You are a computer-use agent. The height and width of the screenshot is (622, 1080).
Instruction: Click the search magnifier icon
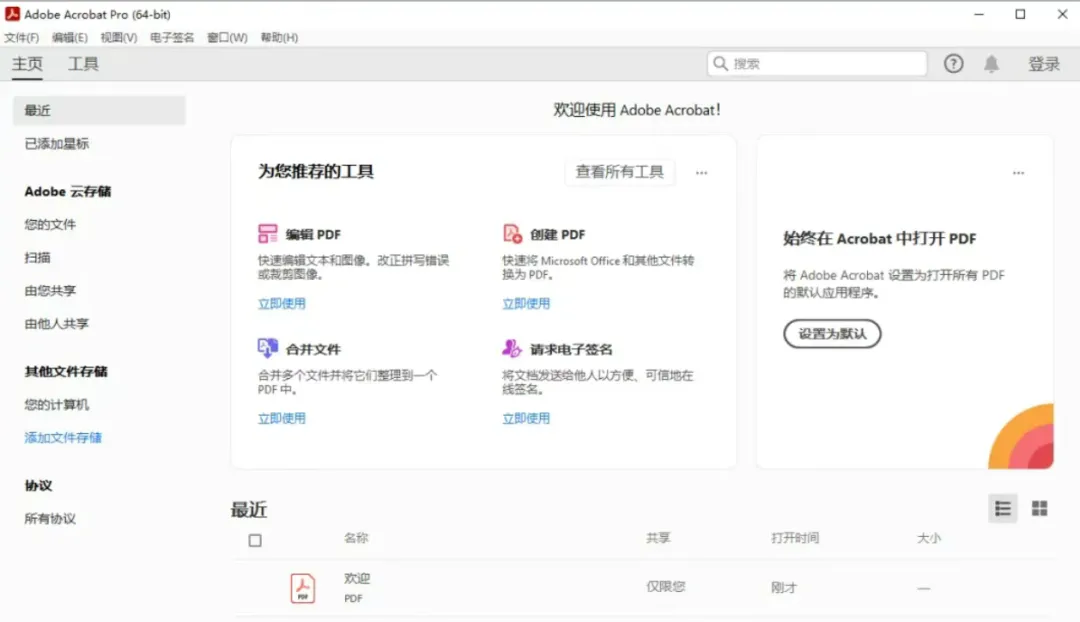[720, 64]
